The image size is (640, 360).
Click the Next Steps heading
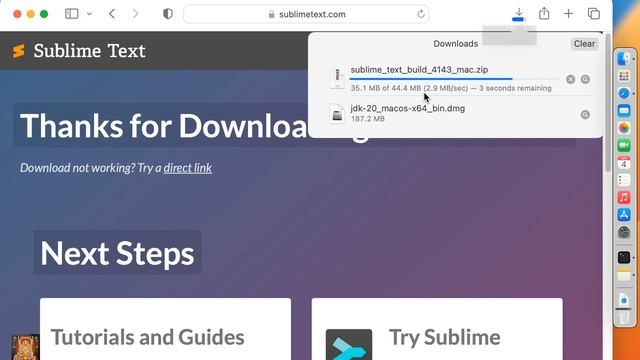(x=118, y=253)
